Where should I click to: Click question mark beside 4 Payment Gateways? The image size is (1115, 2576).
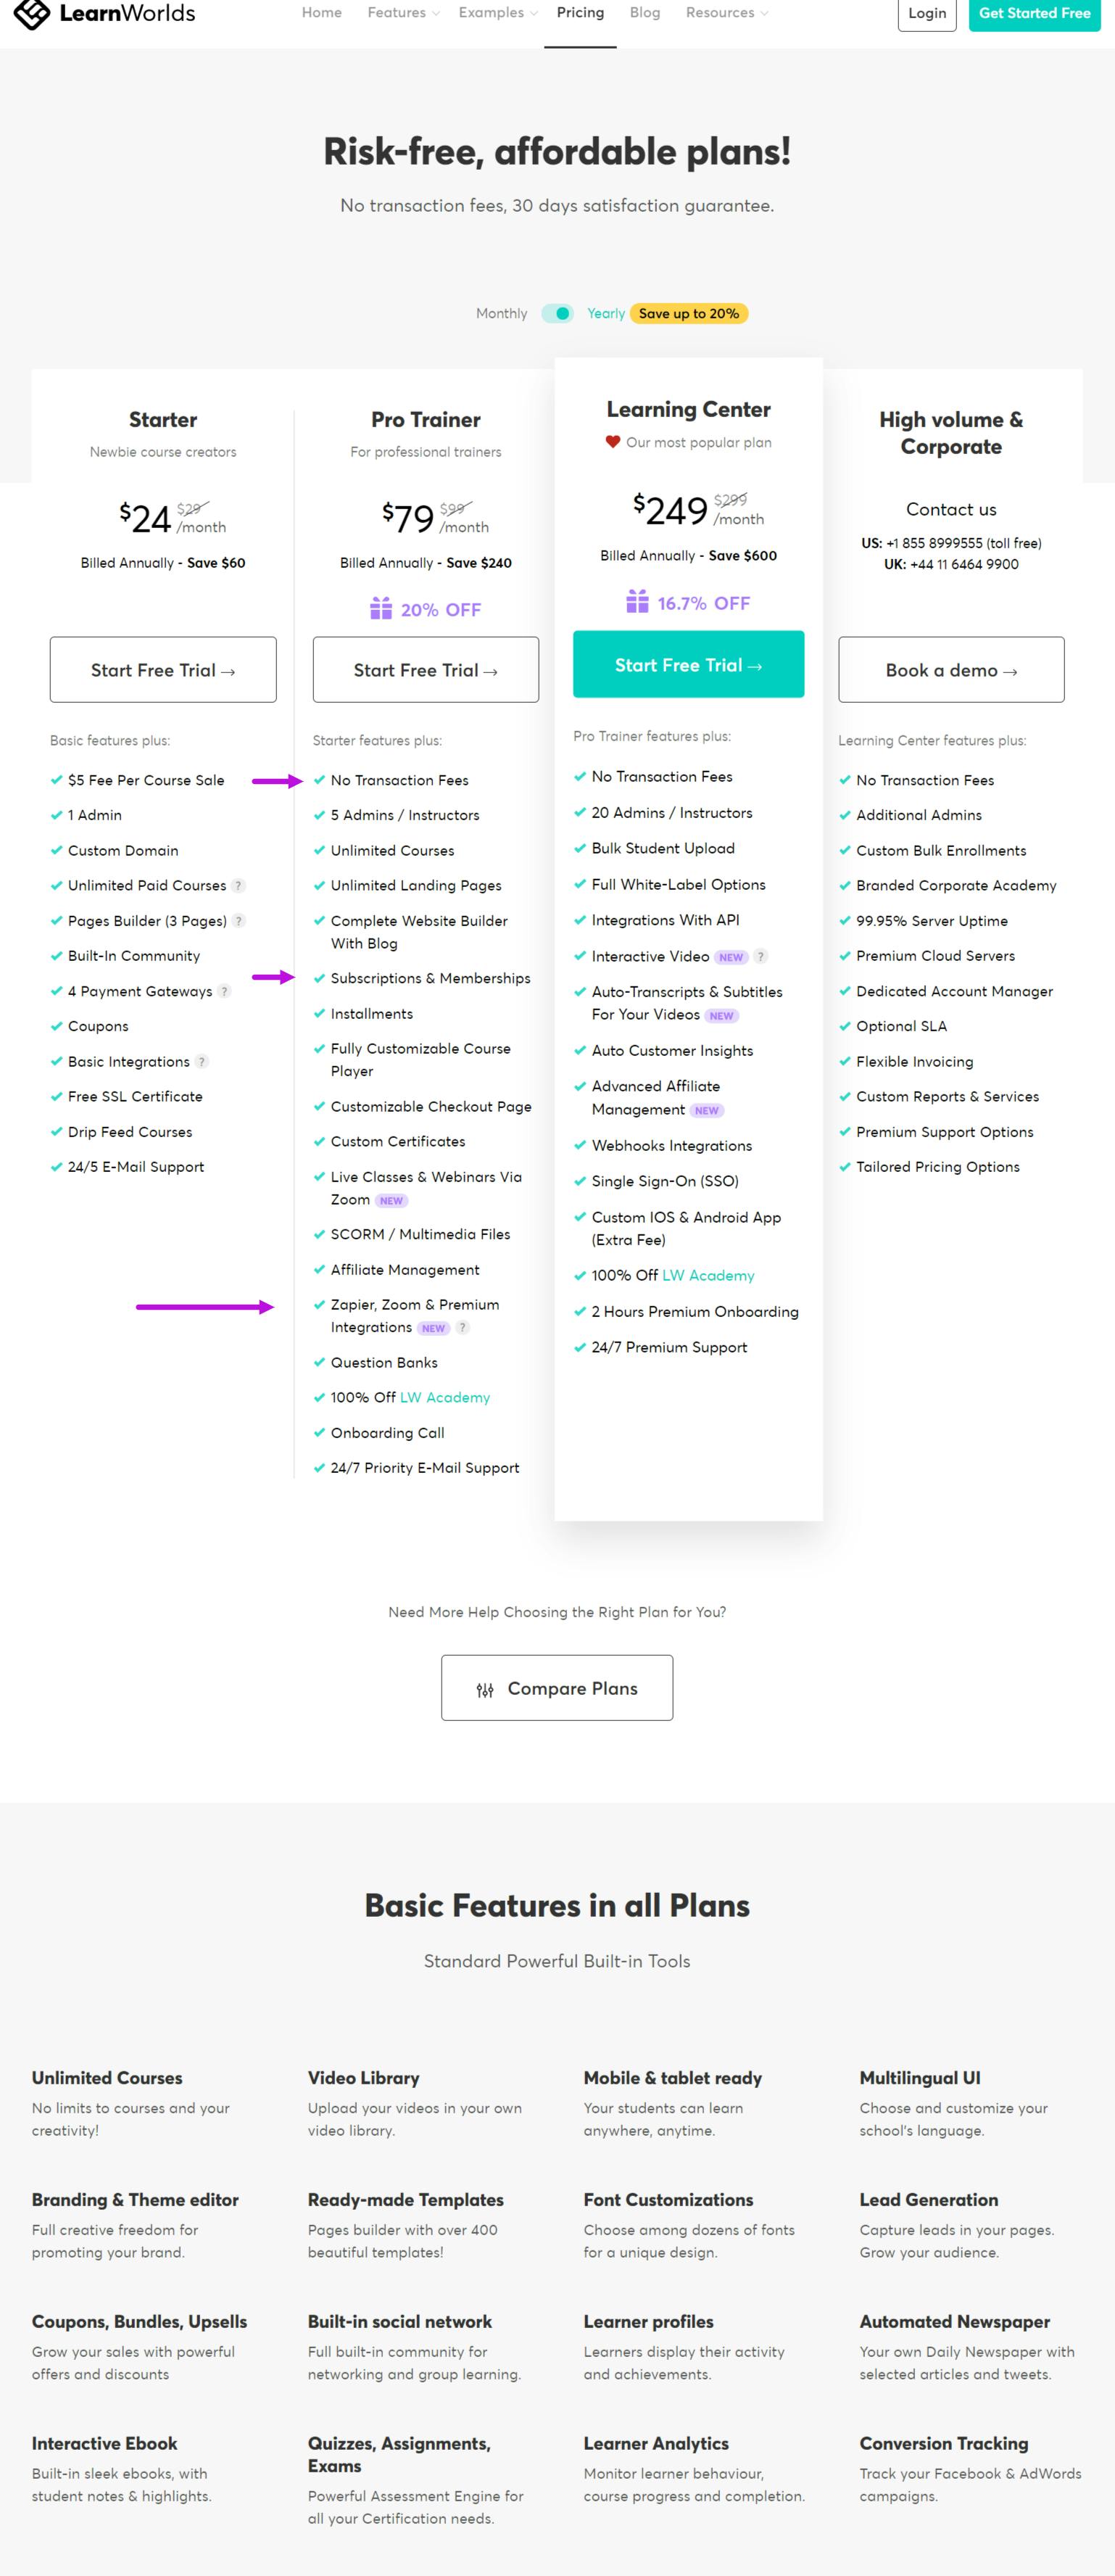click(224, 991)
